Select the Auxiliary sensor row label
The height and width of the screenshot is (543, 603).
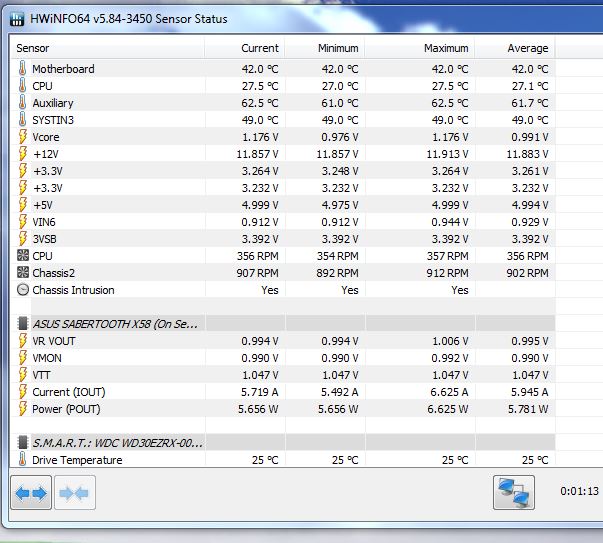53,103
